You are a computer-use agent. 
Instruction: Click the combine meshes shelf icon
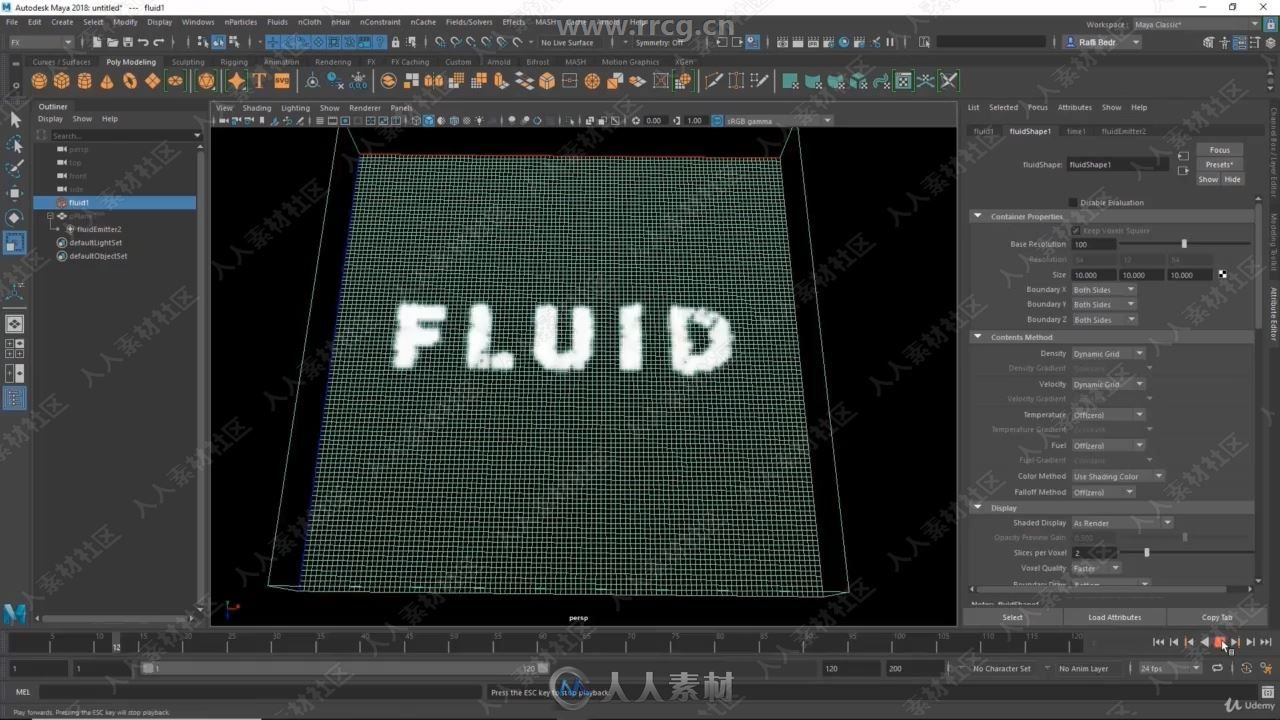coord(388,81)
